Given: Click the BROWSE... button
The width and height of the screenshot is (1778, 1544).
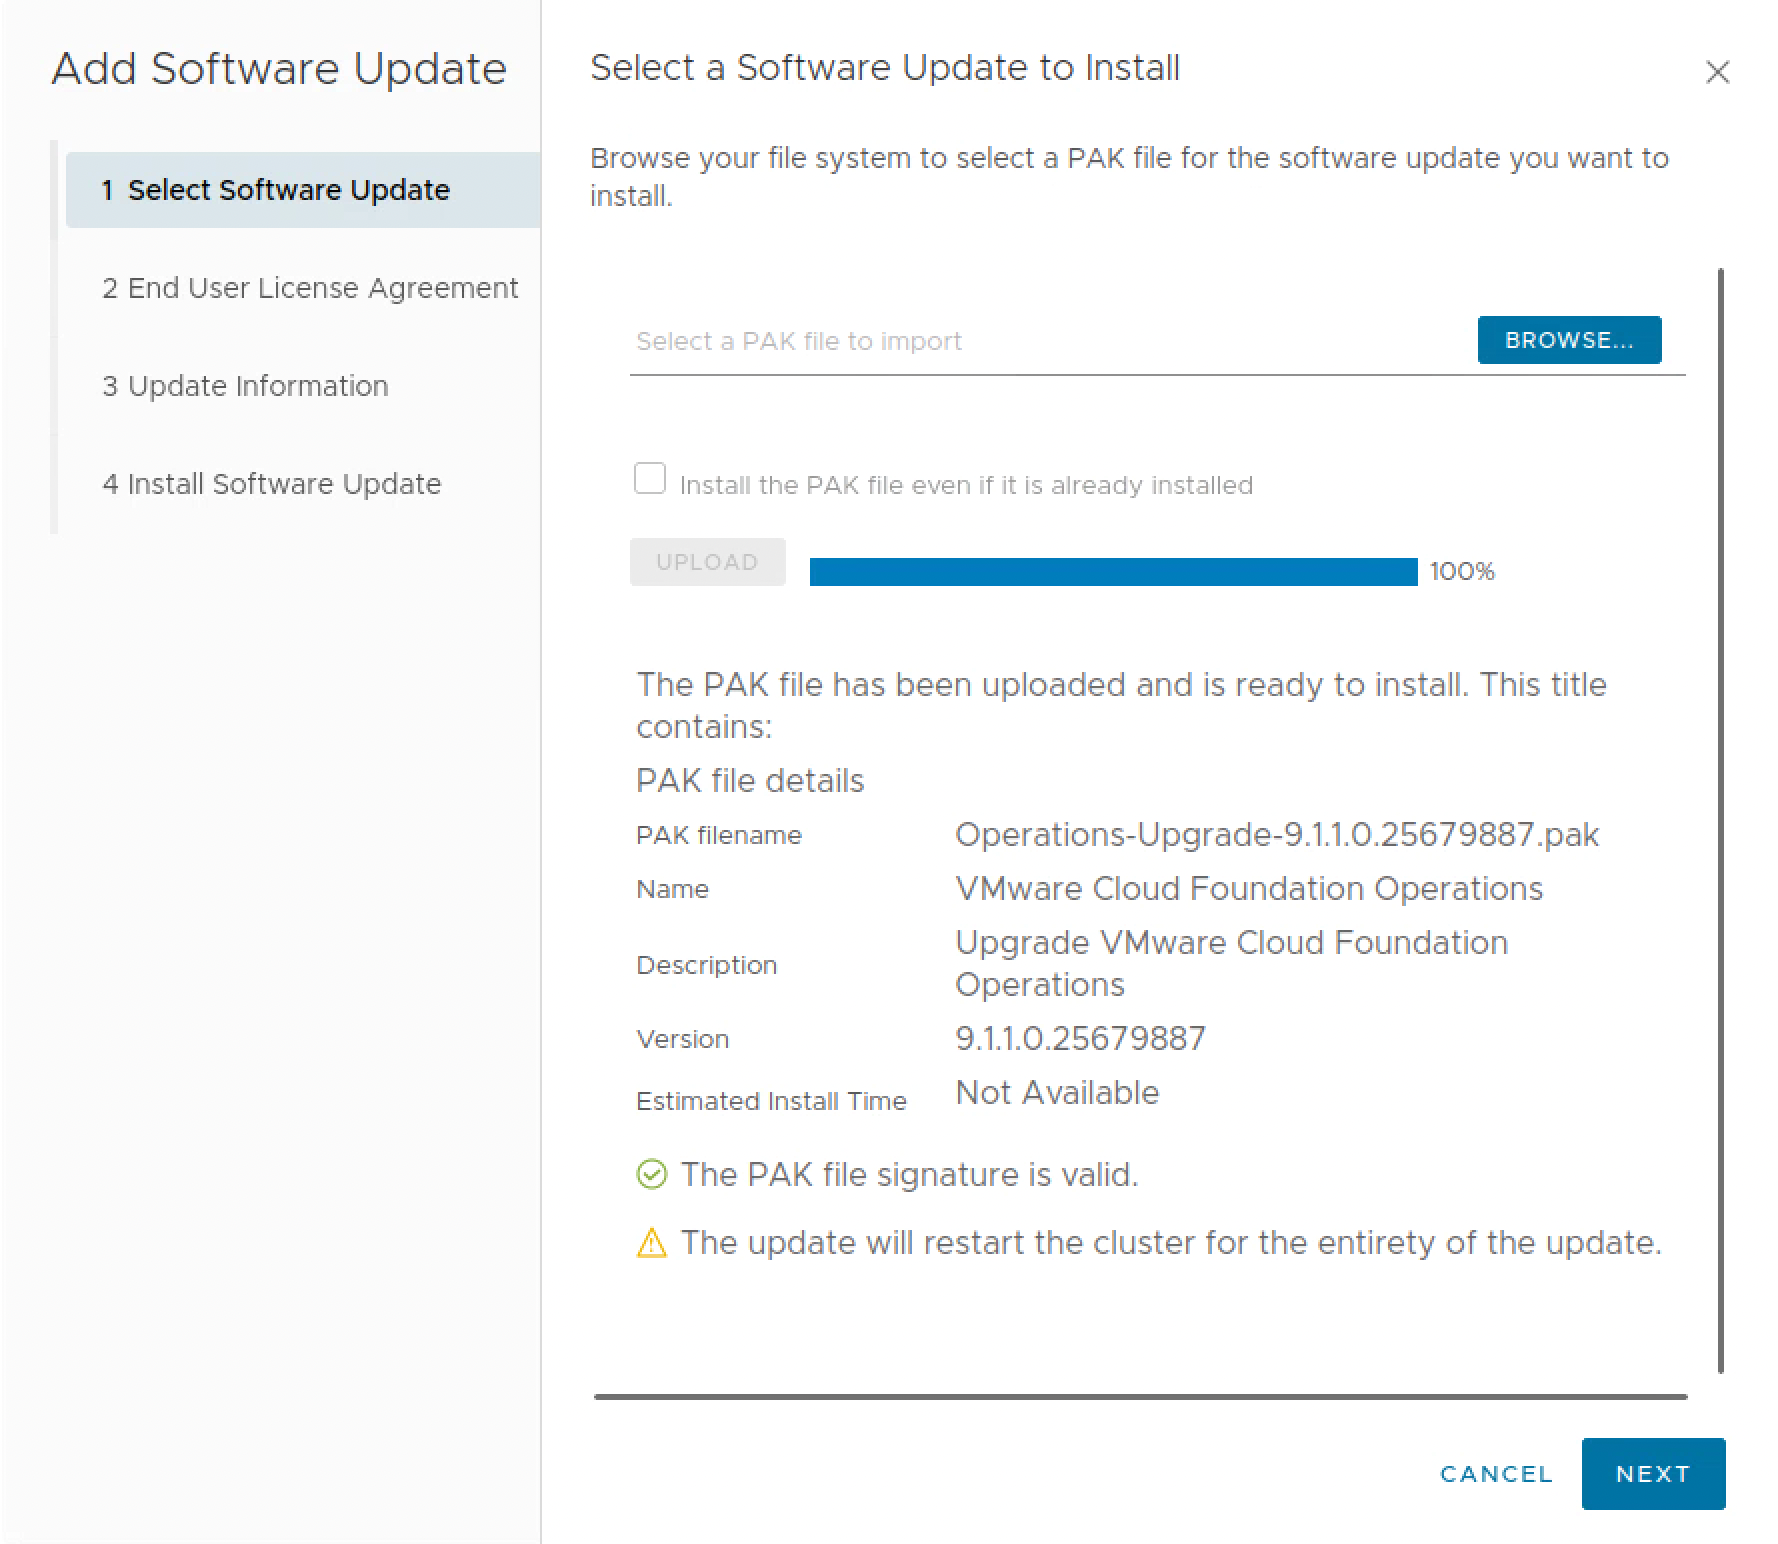Looking at the screenshot, I should pyautogui.click(x=1569, y=340).
